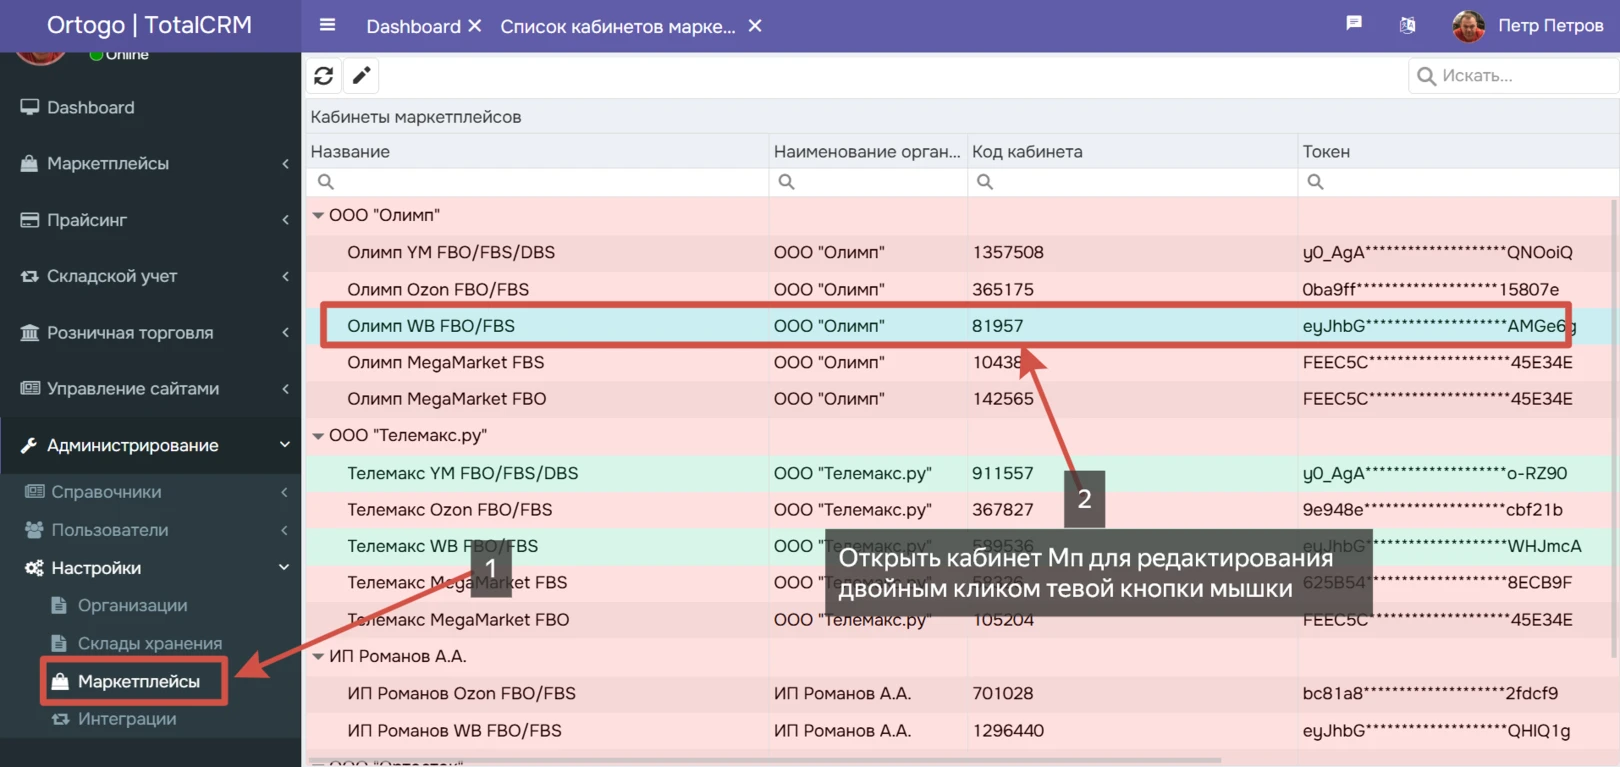The height and width of the screenshot is (767, 1620).
Task: Select the row ИП Романов Ozon FBO/FBS
Action: click(x=960, y=693)
